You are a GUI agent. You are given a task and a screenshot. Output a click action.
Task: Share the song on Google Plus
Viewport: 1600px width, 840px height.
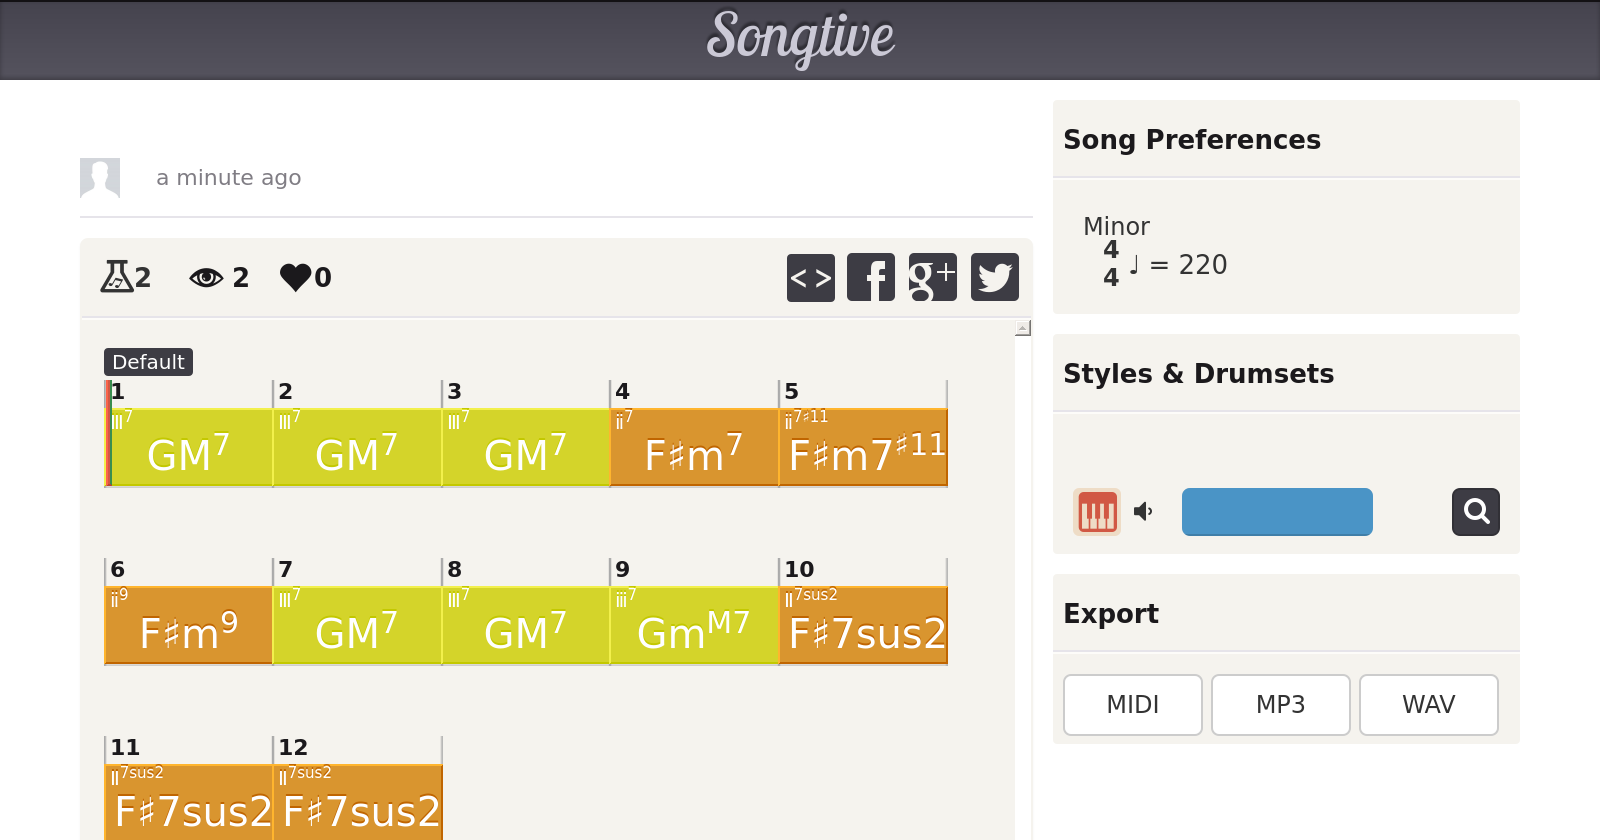pyautogui.click(x=932, y=277)
